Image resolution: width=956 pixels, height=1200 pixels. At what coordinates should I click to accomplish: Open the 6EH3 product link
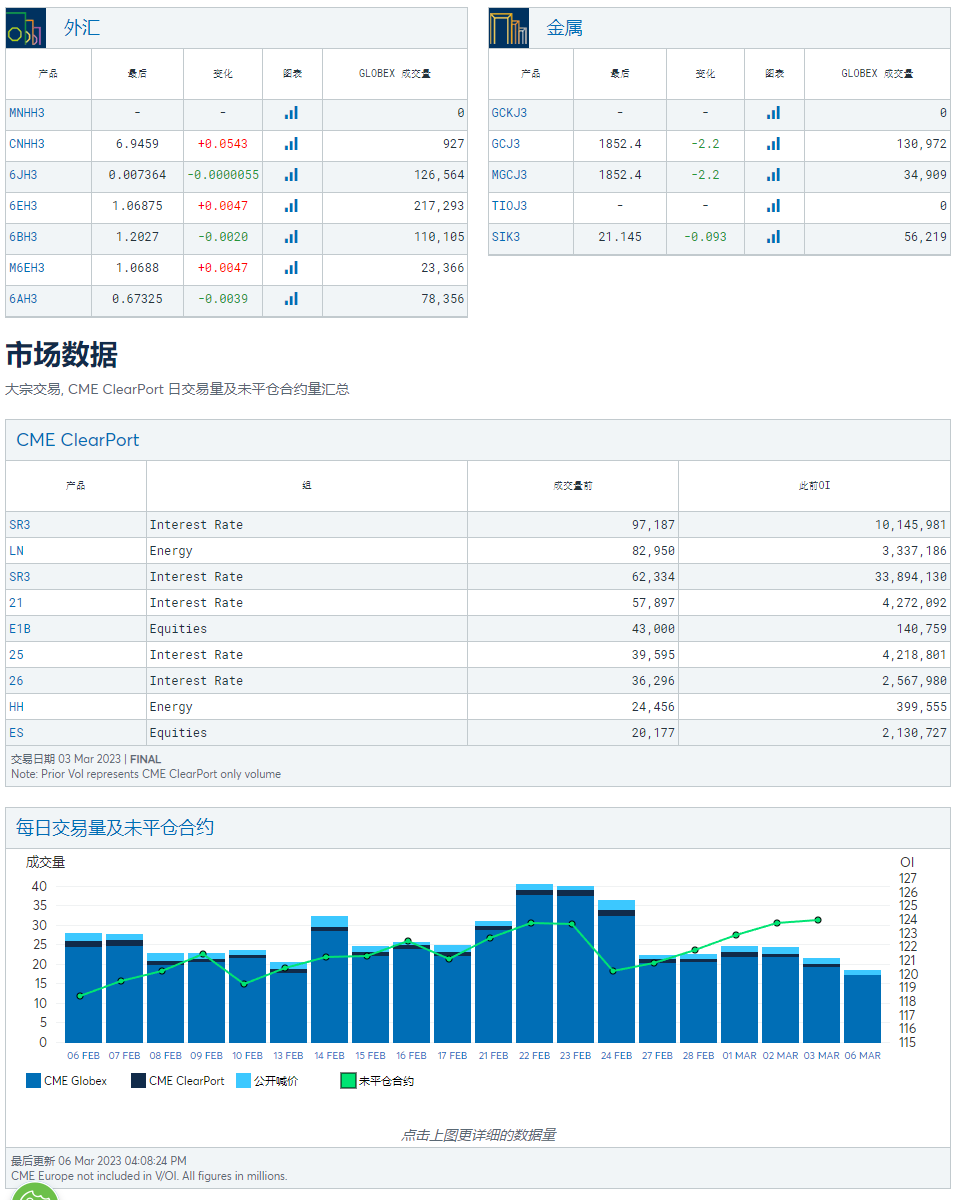(23, 206)
